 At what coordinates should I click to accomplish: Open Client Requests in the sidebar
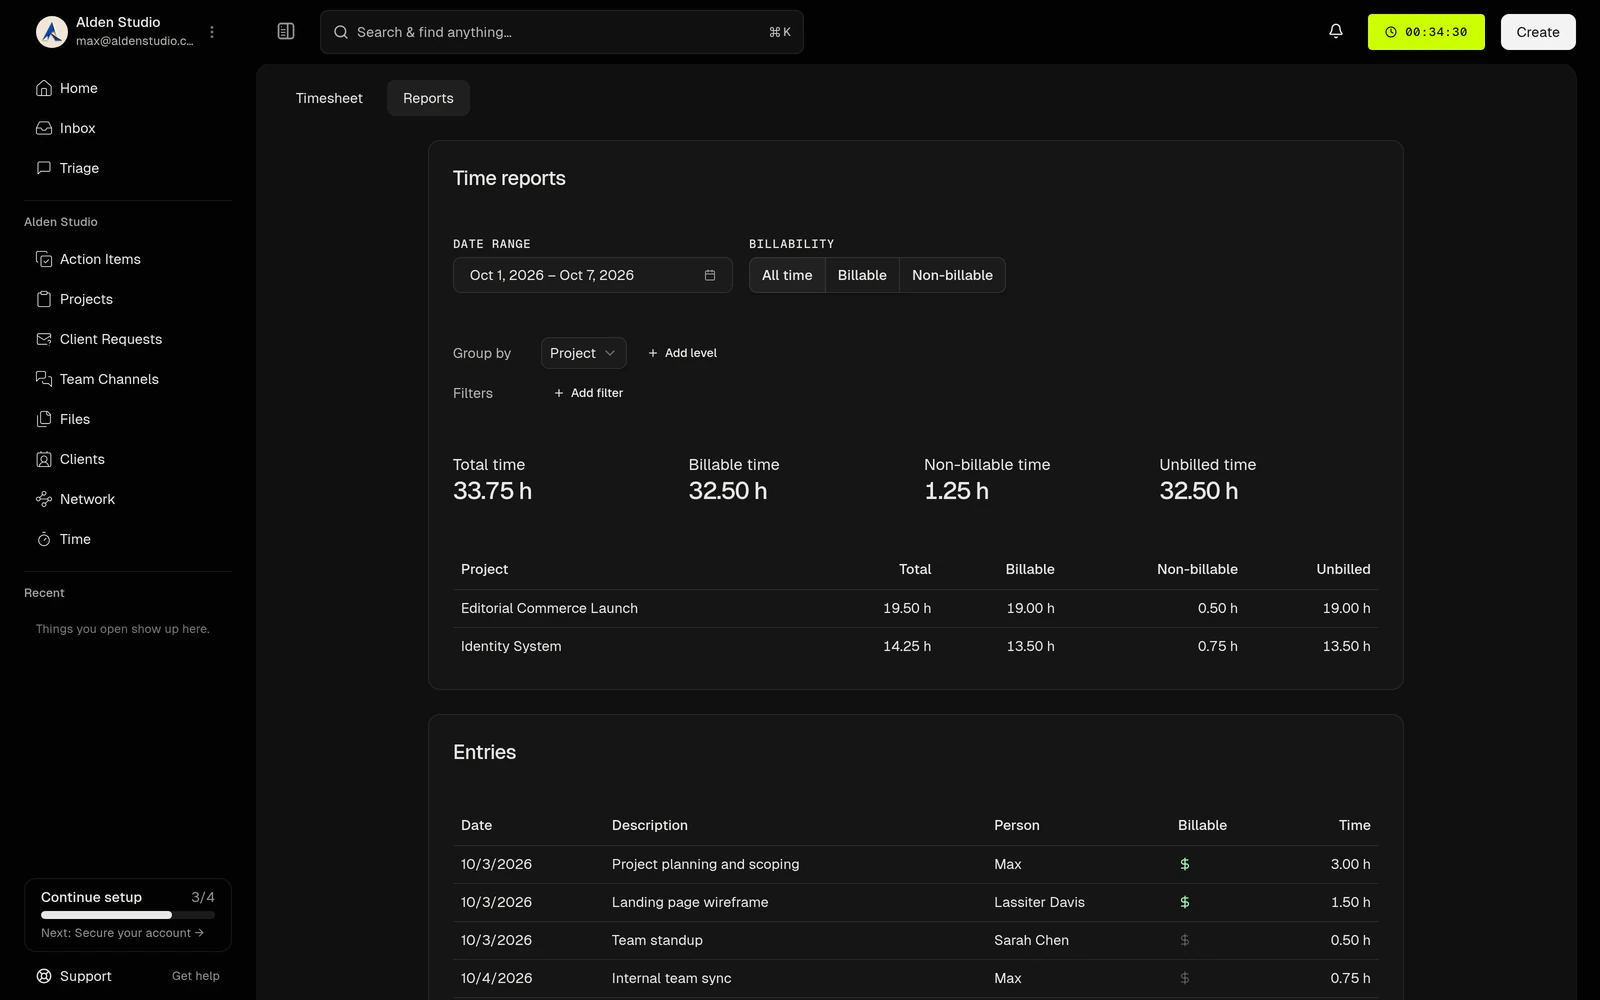tap(128, 339)
